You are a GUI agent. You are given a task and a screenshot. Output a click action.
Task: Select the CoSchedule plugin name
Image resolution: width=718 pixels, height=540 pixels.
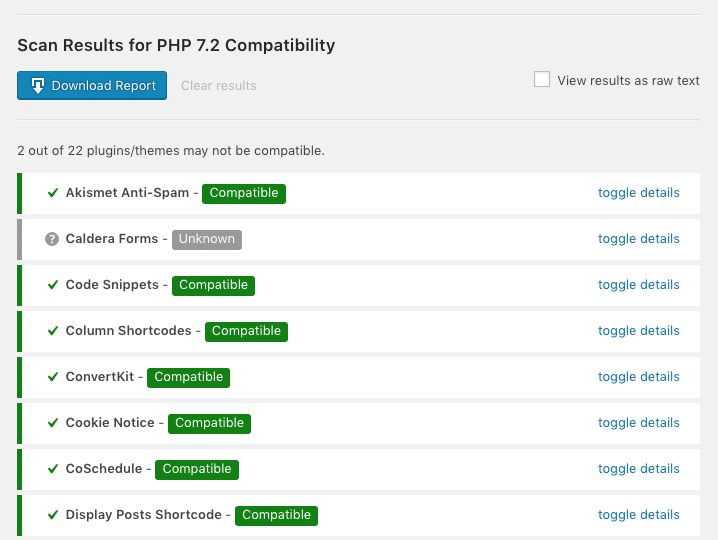click(104, 469)
